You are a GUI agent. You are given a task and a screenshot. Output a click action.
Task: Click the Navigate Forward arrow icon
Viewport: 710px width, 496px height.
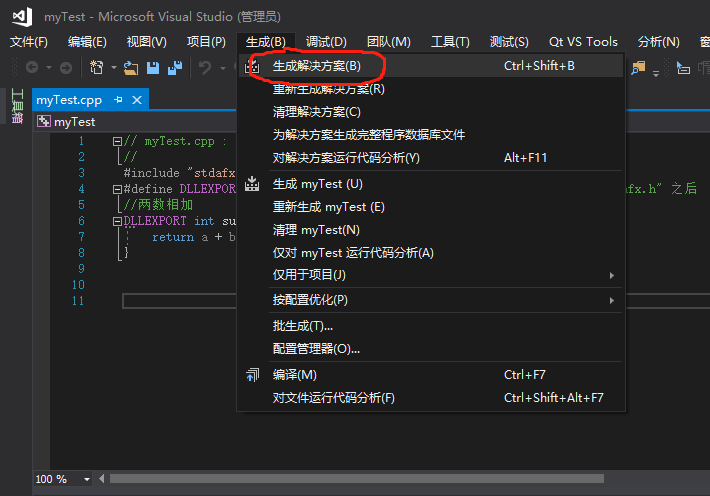pos(66,67)
